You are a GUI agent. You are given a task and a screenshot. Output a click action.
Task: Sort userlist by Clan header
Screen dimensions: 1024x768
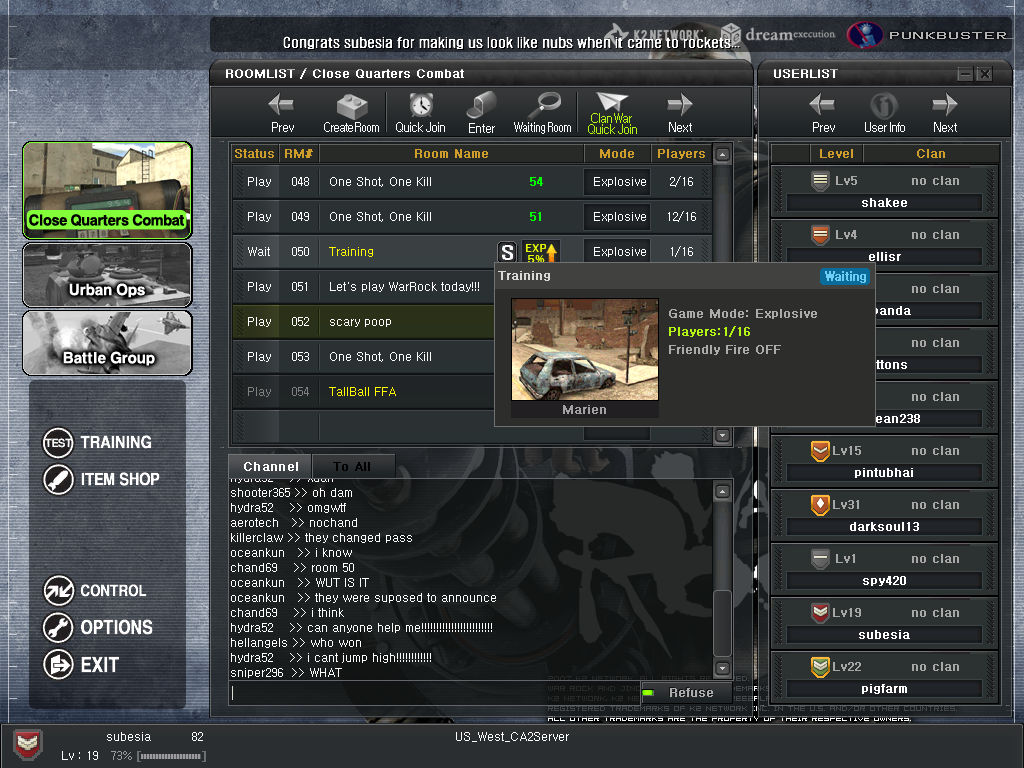(x=930, y=153)
